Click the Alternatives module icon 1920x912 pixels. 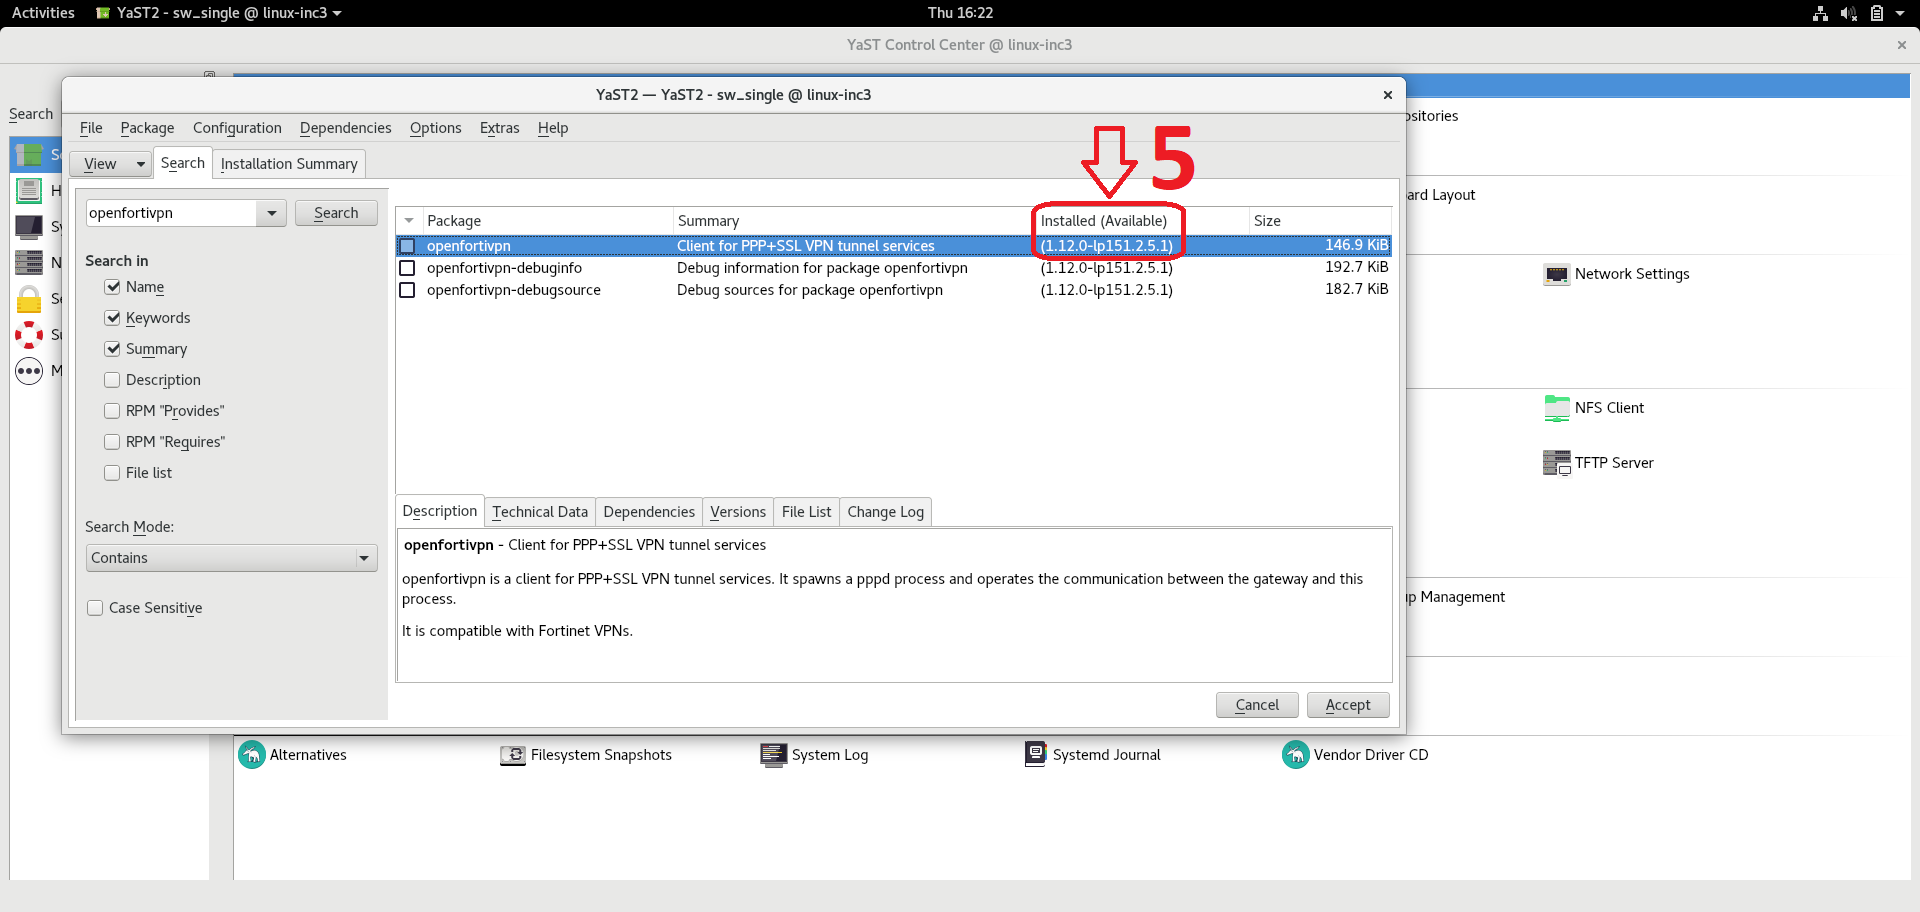pyautogui.click(x=252, y=755)
